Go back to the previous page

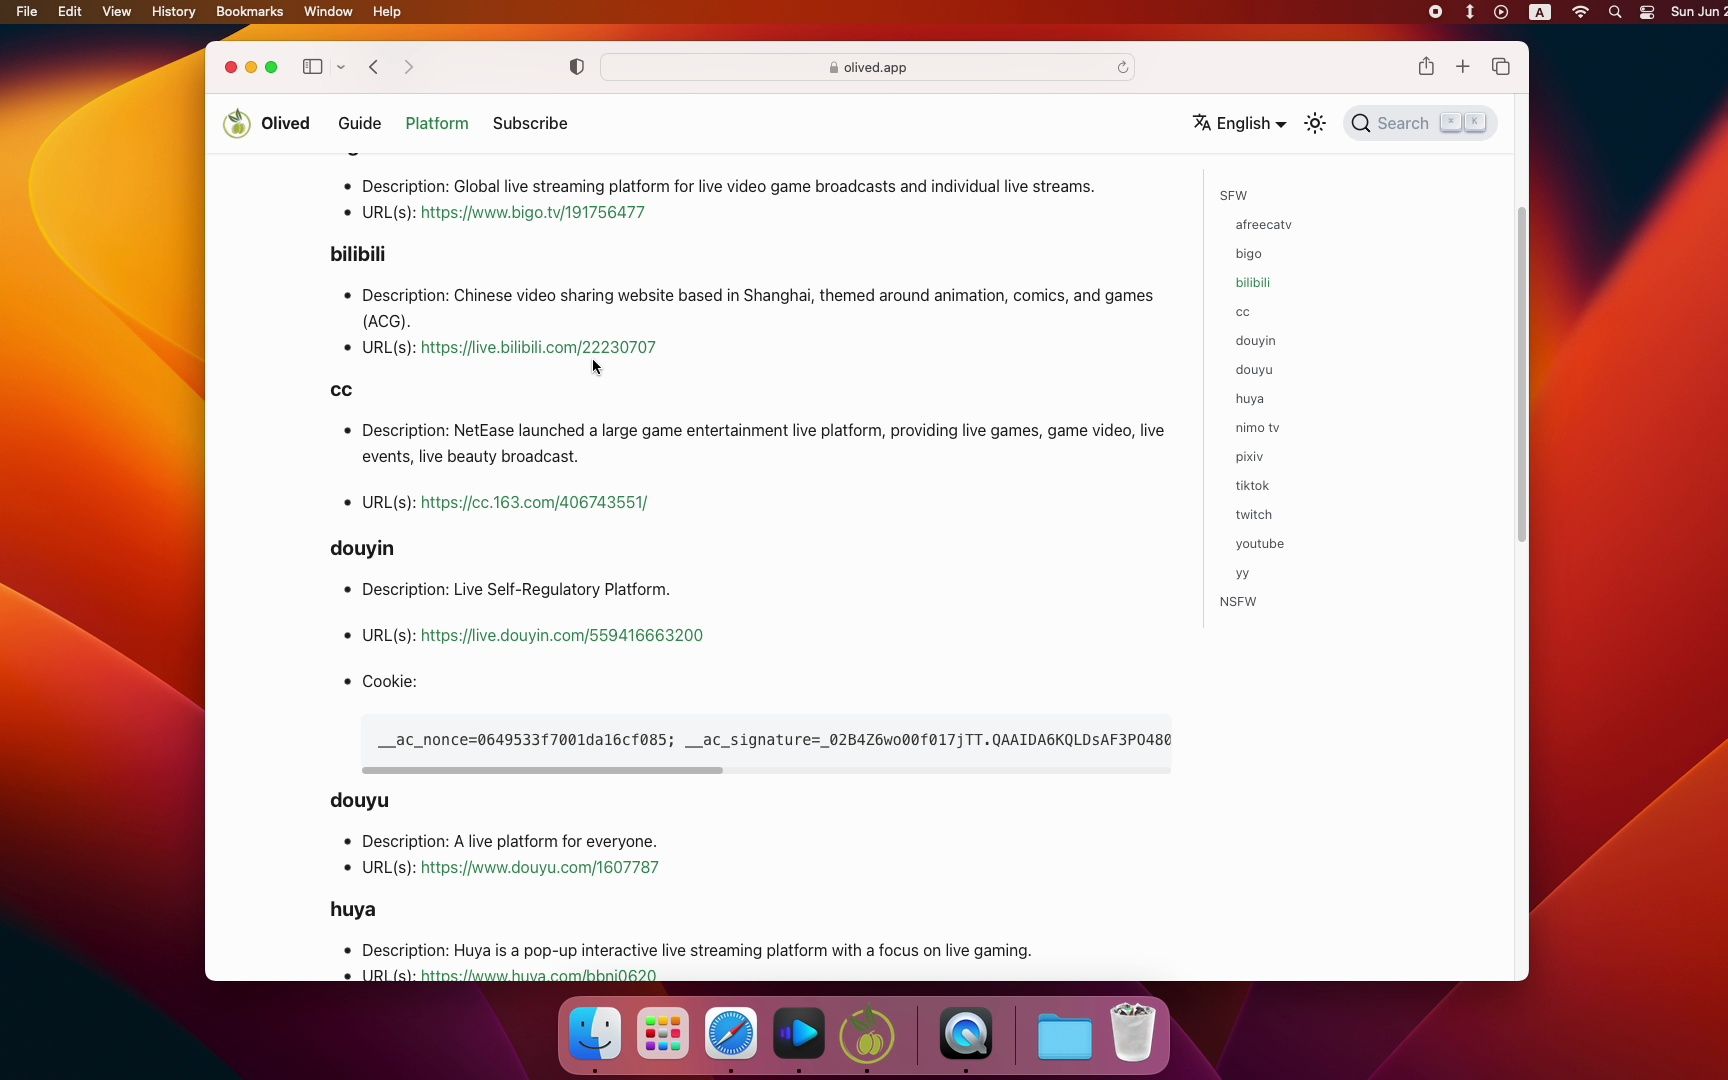pos(373,67)
